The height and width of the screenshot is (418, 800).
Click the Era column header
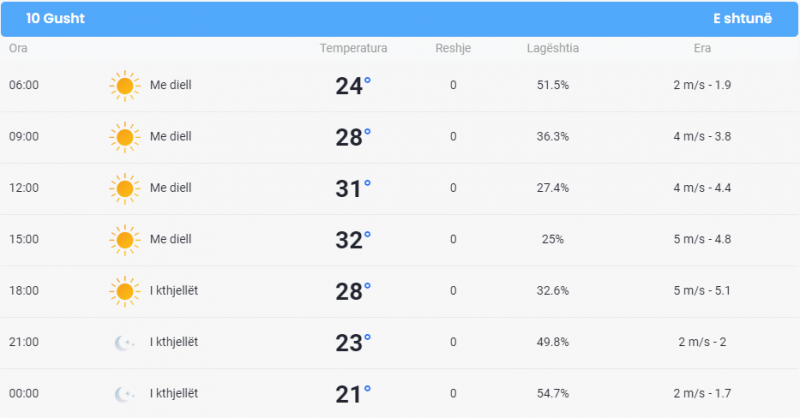pos(702,48)
